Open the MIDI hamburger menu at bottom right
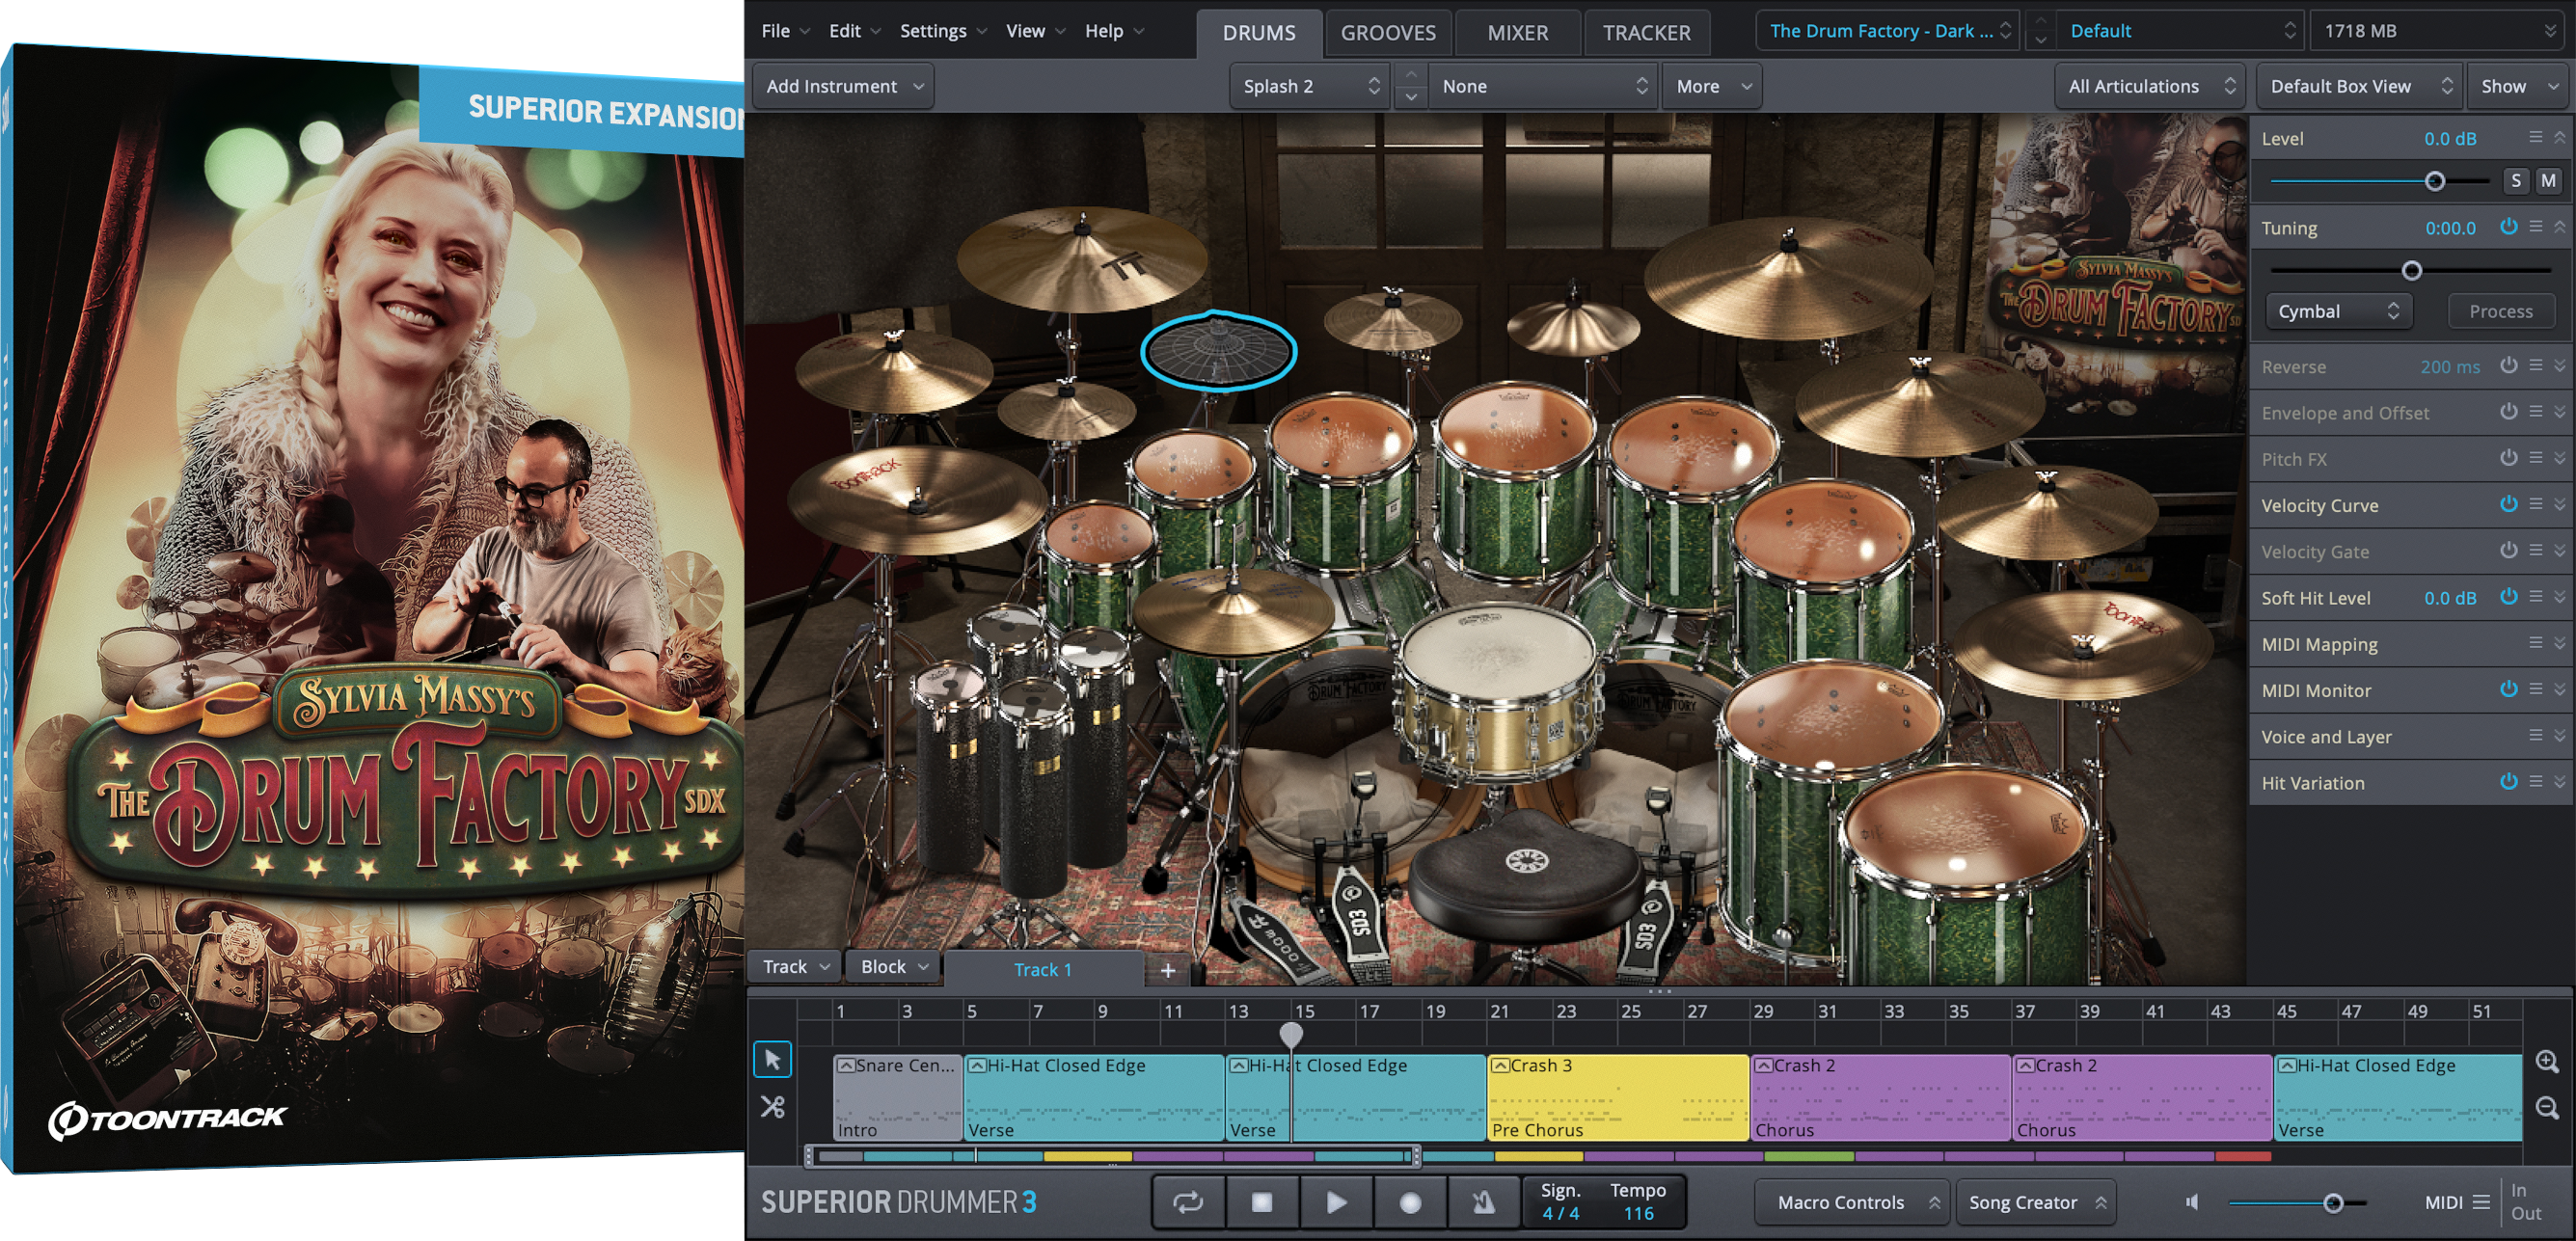Screen dimensions: 2576x1241 point(2483,1202)
